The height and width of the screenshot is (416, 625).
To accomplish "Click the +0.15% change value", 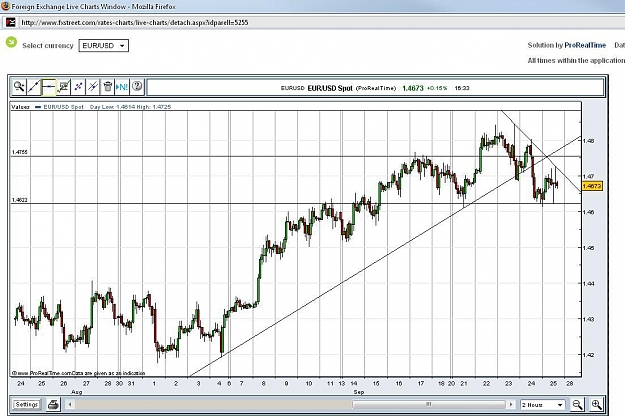I will (x=437, y=88).
